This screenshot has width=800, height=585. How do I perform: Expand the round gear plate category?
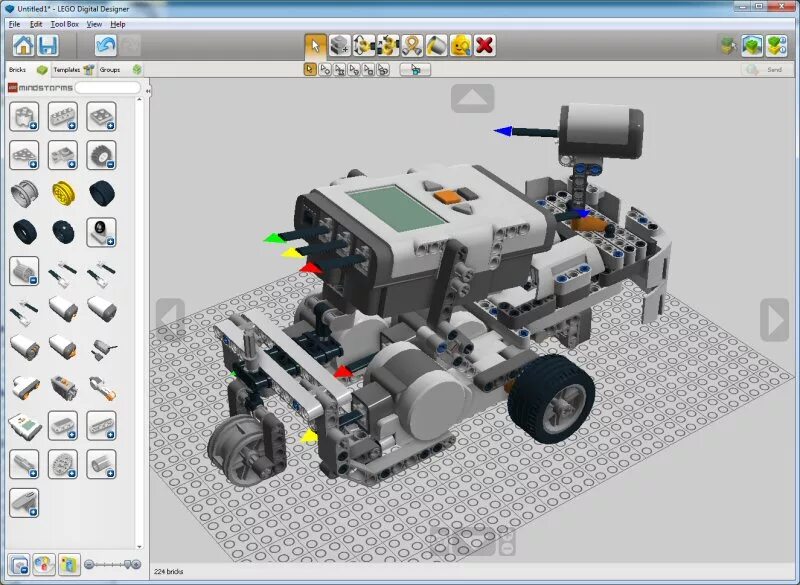[x=63, y=464]
